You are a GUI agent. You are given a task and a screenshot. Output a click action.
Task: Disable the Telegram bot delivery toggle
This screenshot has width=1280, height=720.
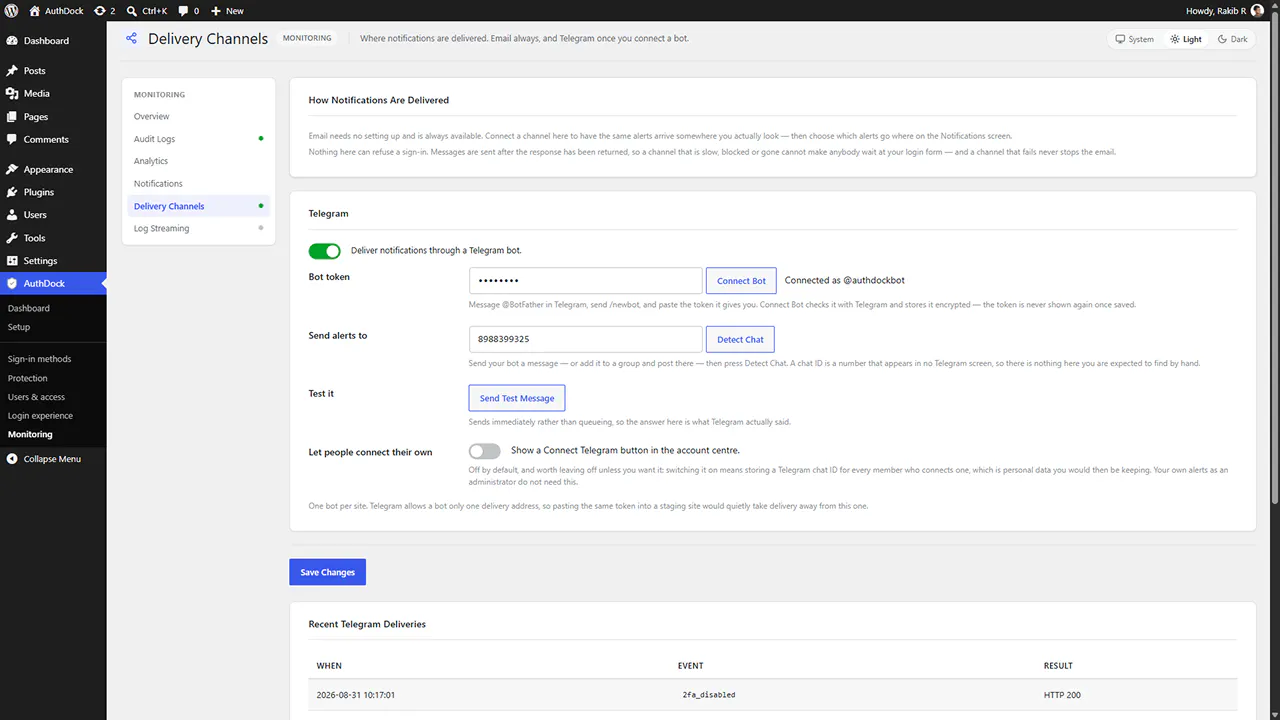point(324,251)
